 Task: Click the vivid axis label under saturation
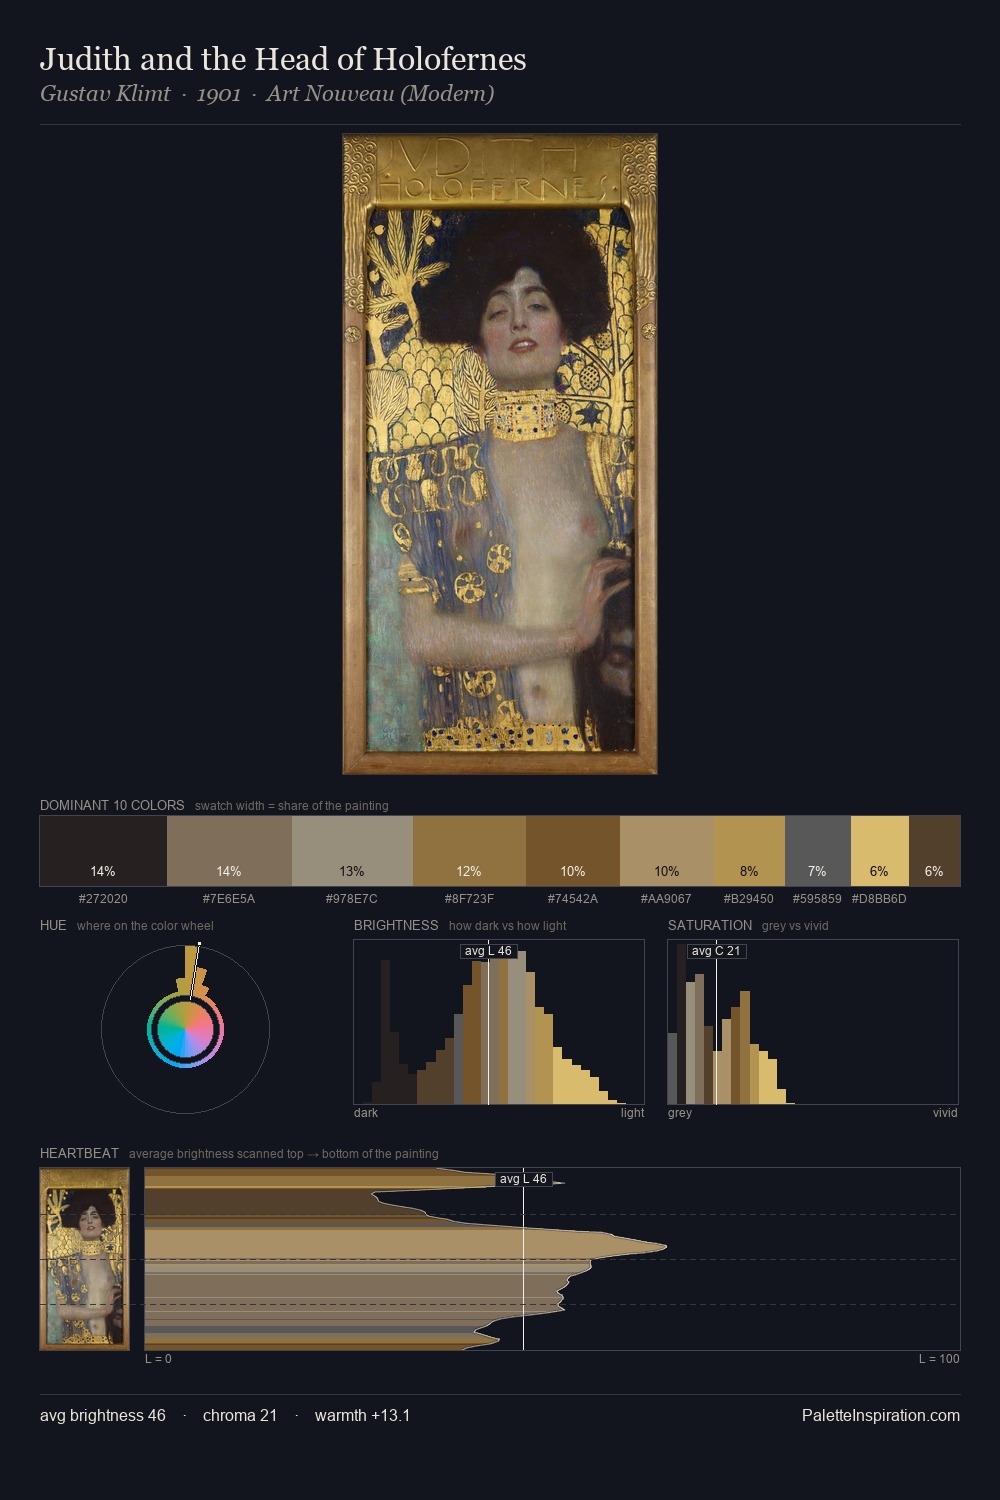point(945,1113)
